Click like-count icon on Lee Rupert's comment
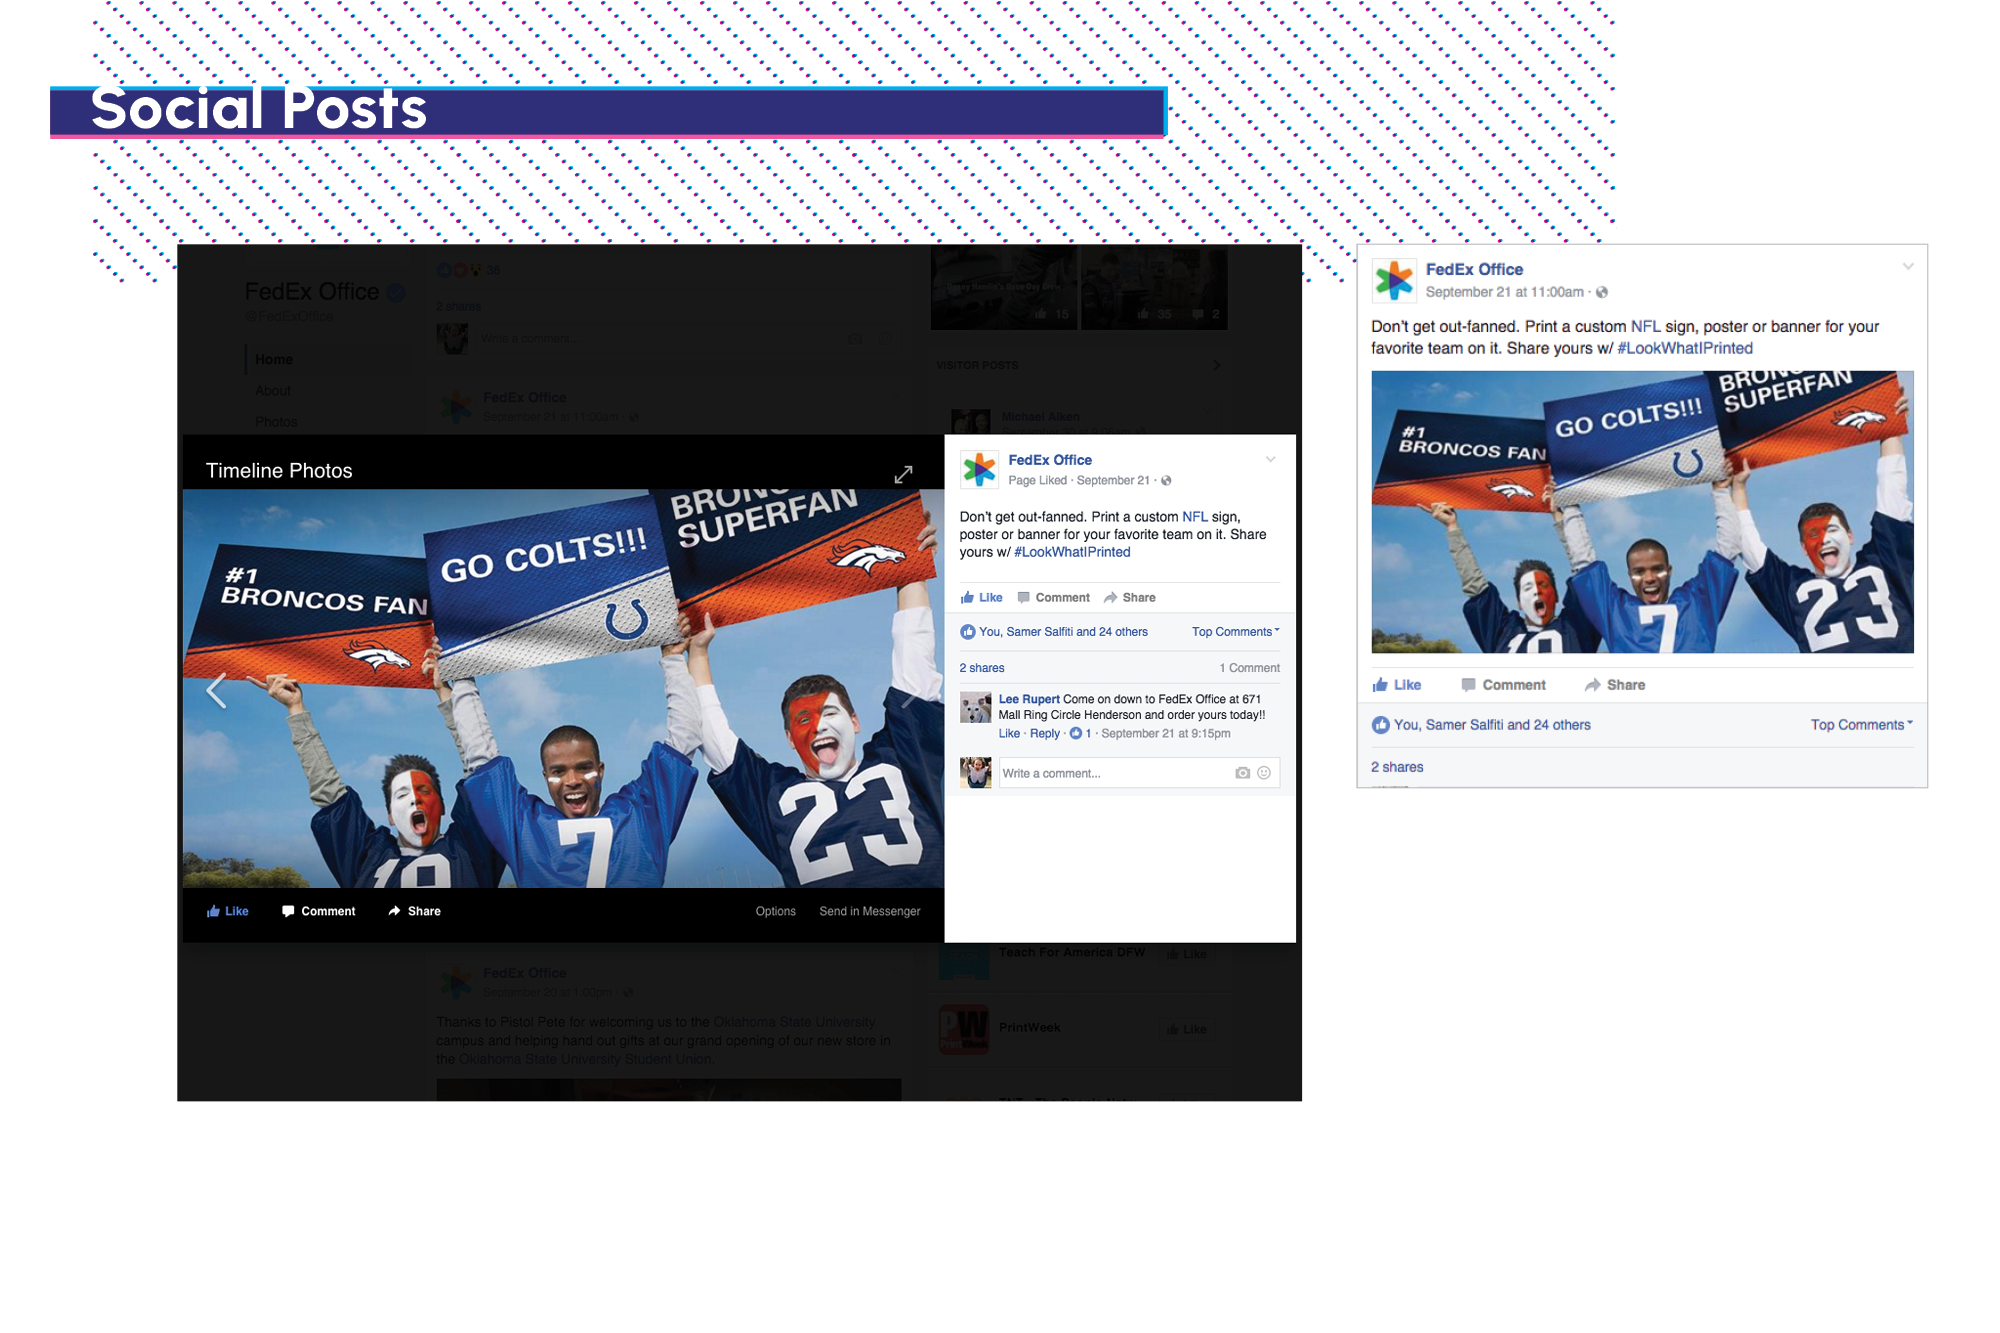The height and width of the screenshot is (1333, 2000). (x=1076, y=733)
